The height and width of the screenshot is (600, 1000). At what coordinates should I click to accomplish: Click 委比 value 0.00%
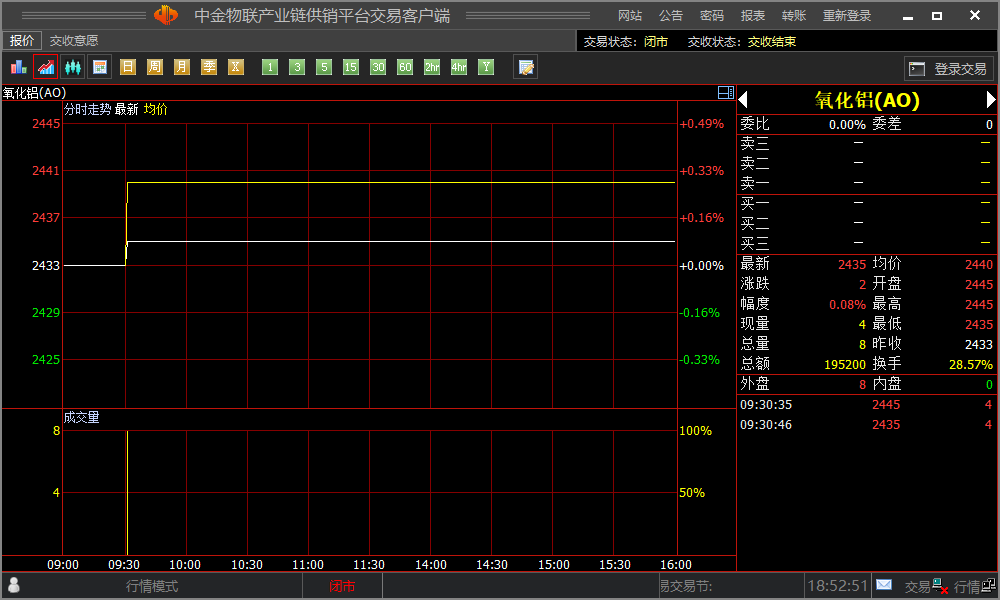pos(847,124)
